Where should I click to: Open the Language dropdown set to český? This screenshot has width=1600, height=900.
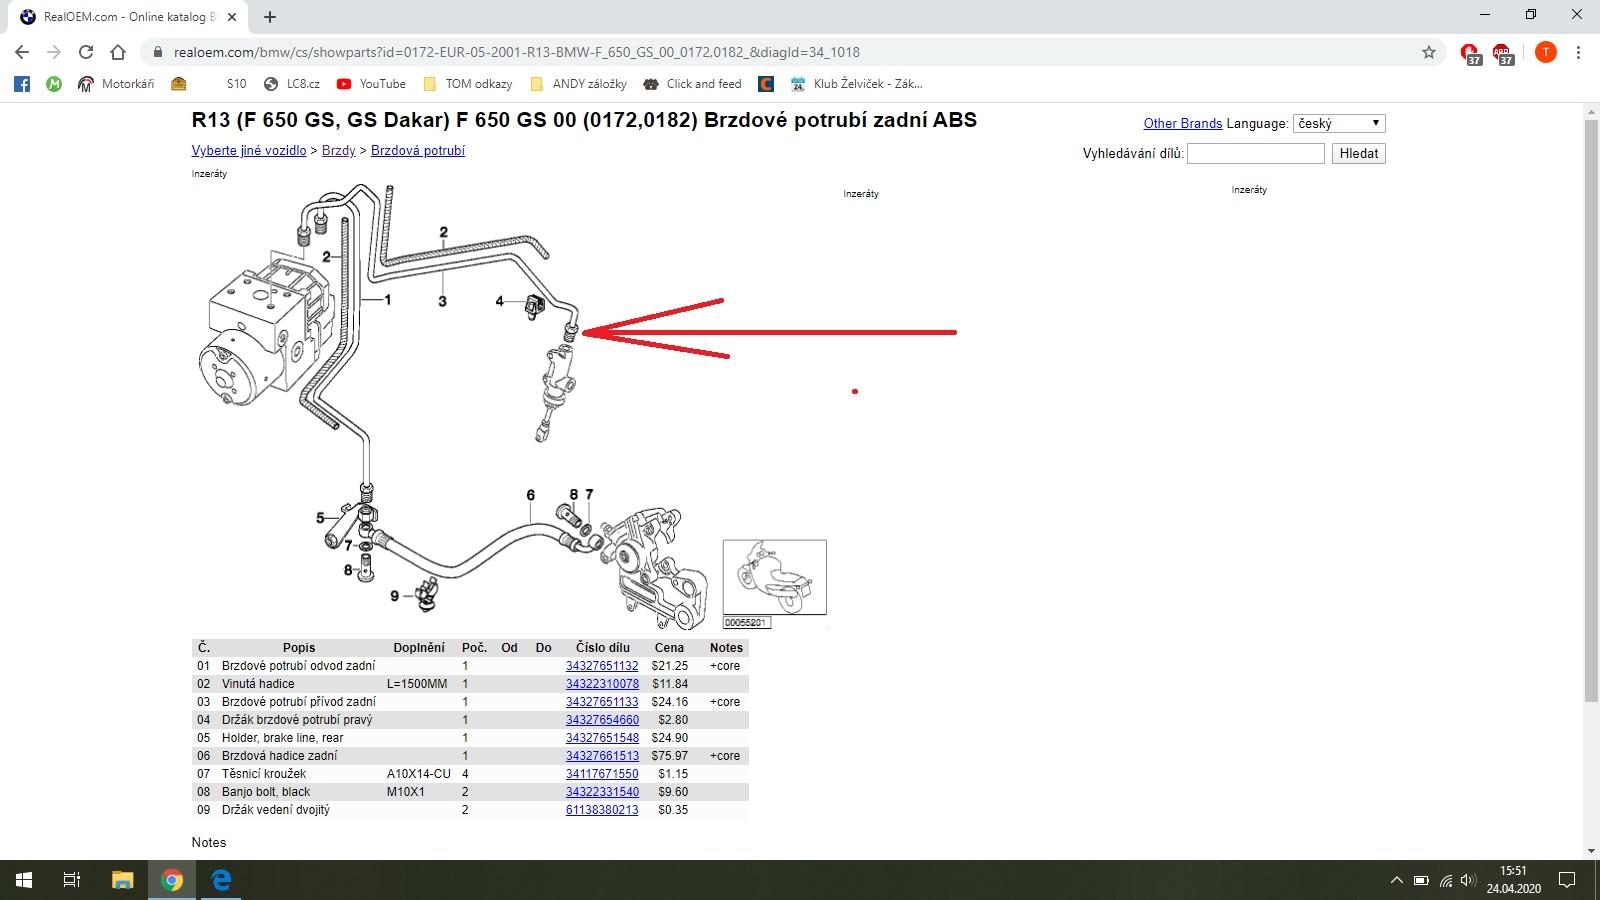point(1338,123)
